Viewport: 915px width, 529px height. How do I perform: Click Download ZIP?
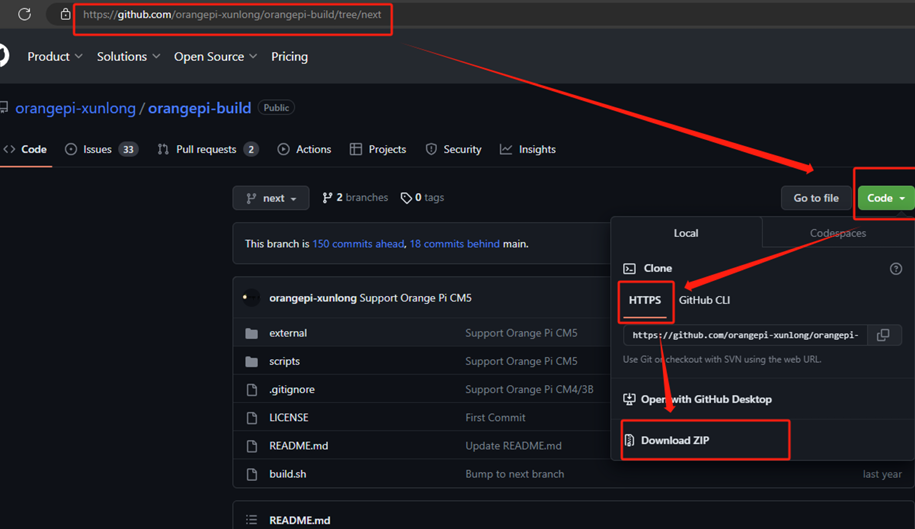pos(675,440)
